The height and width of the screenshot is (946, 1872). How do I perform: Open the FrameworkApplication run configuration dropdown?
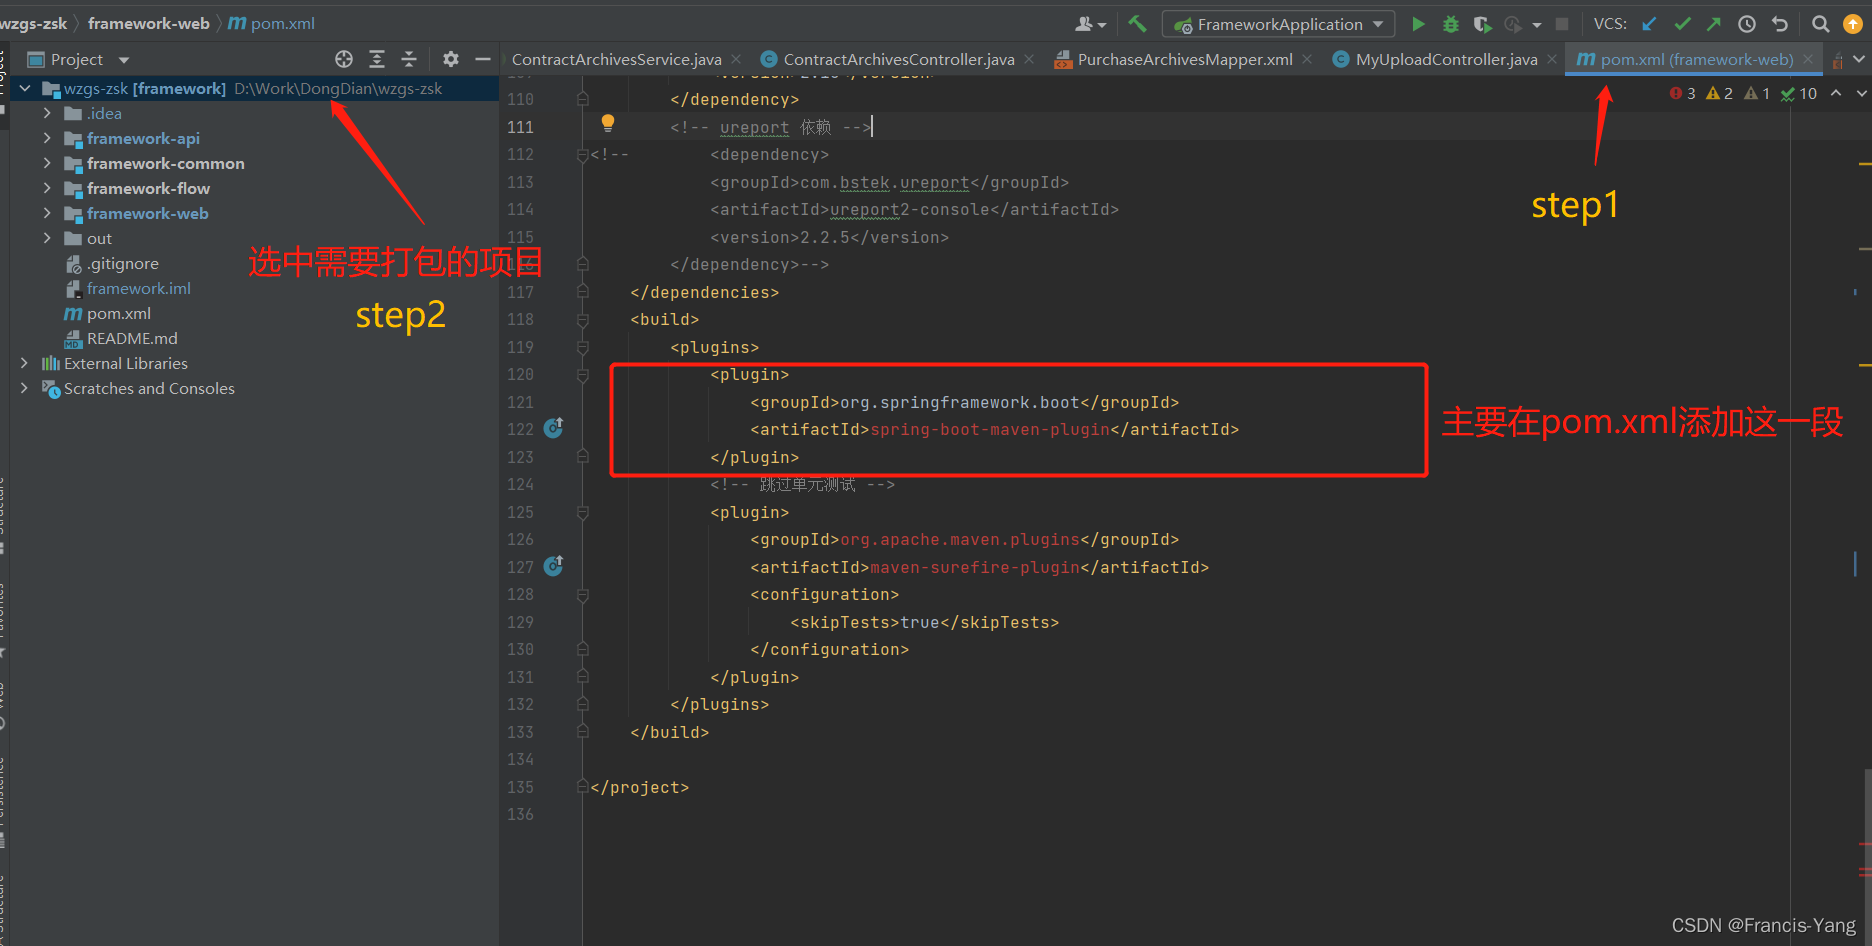point(1279,24)
